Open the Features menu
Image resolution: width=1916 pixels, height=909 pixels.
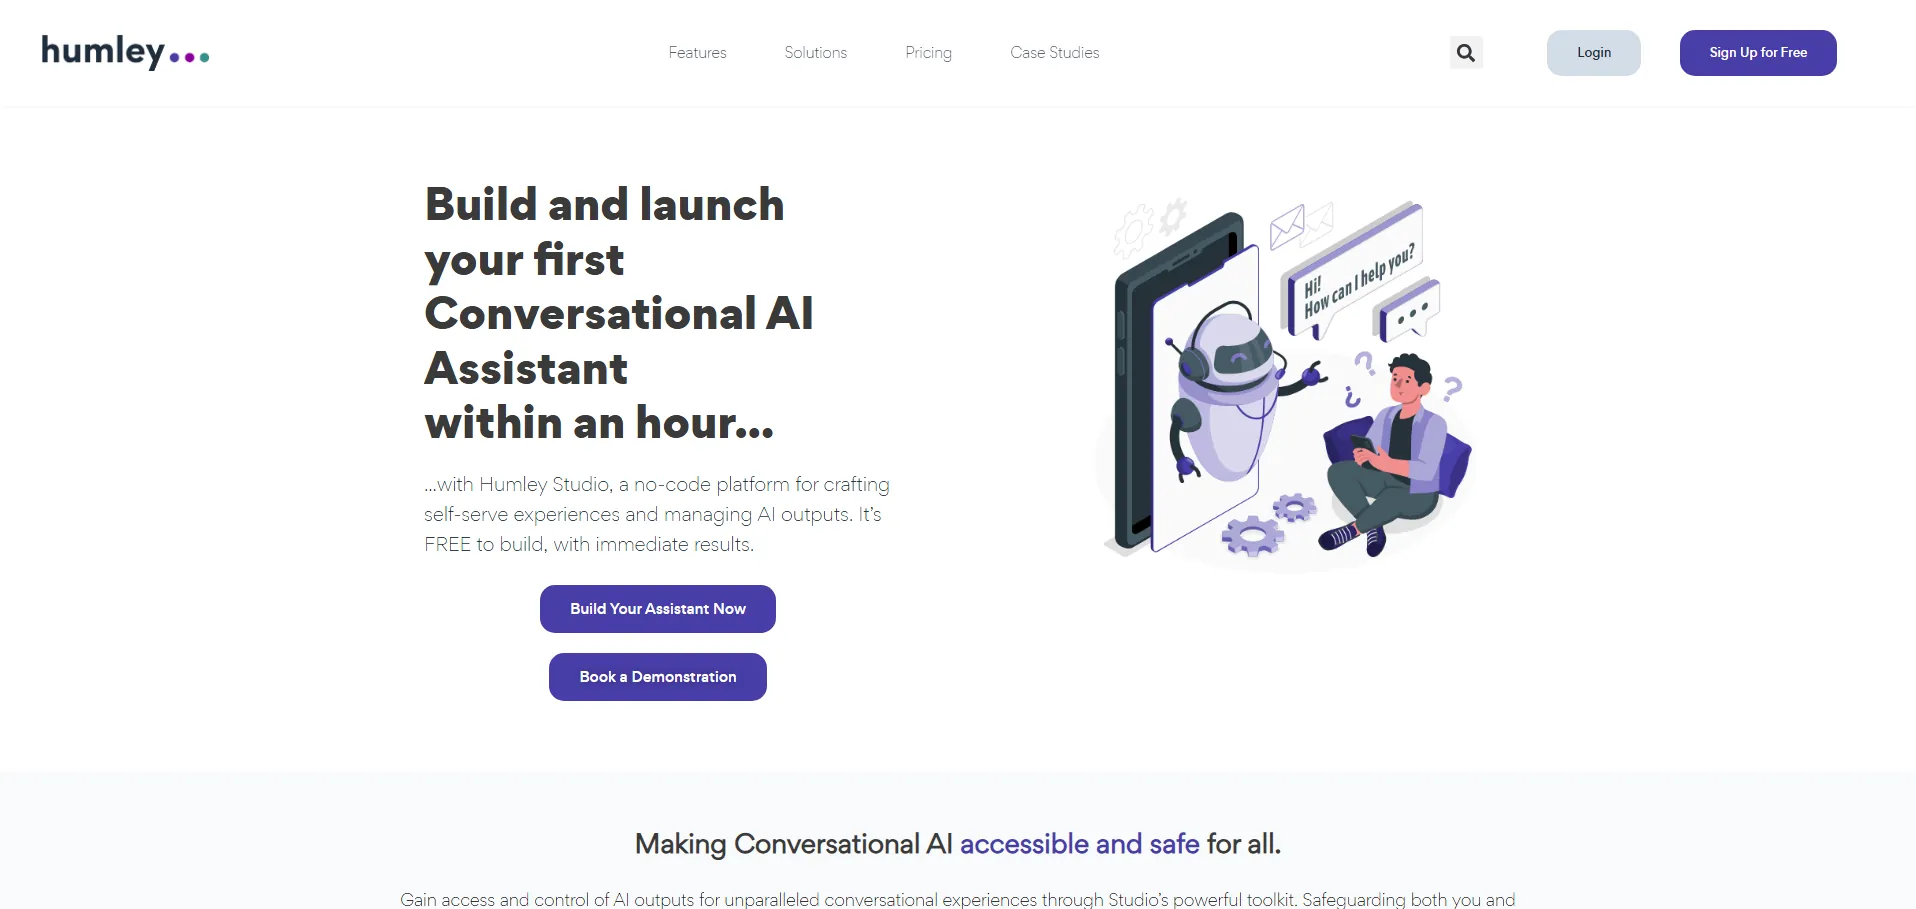tap(697, 53)
